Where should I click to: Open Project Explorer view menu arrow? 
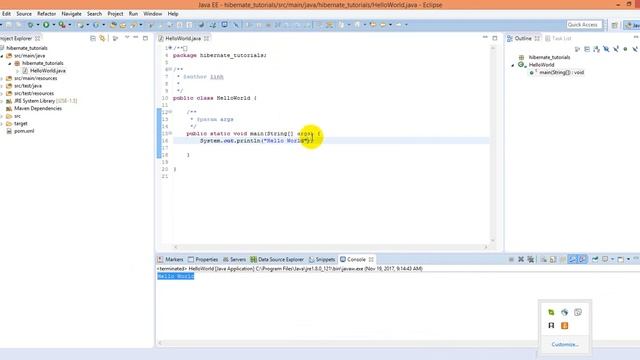(127, 38)
